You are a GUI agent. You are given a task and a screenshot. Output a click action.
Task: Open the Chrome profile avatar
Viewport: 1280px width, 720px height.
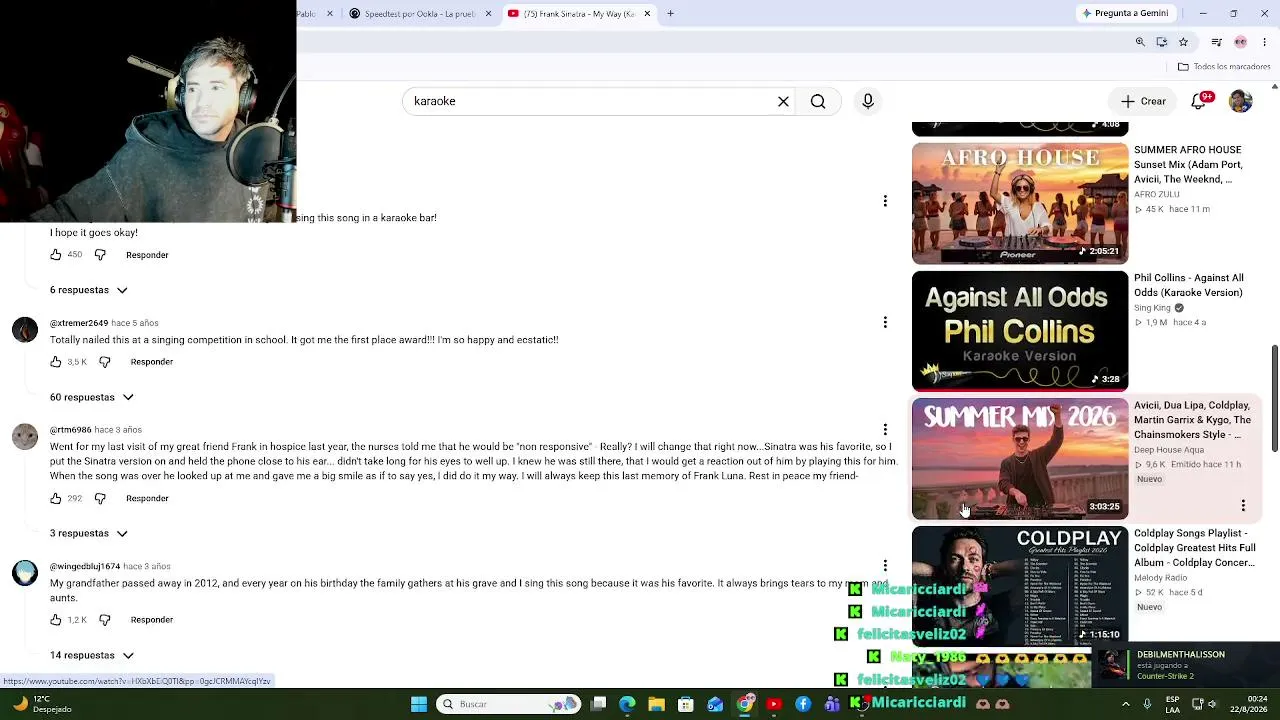[x=1241, y=42]
